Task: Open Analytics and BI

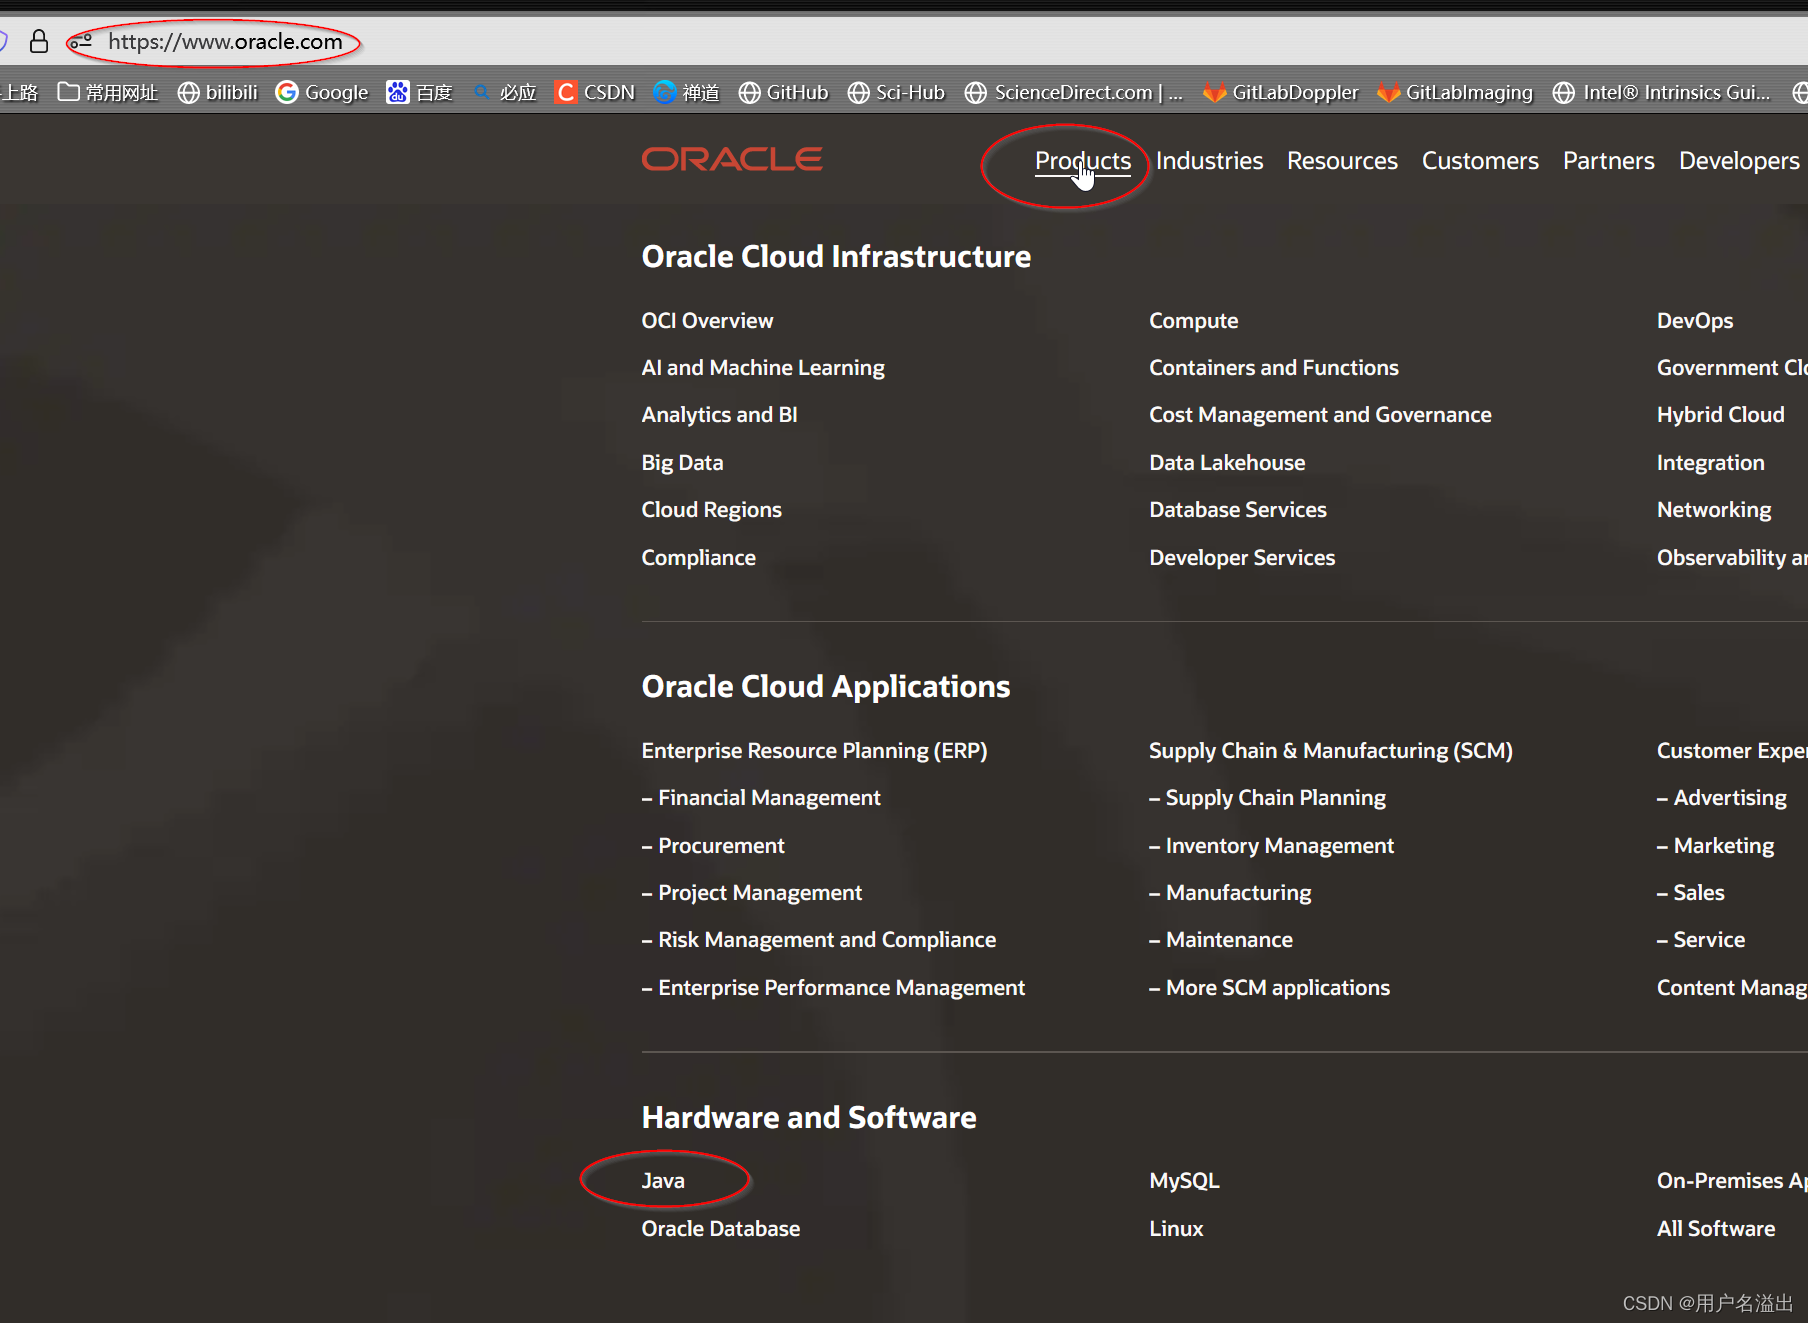Action: coord(719,415)
